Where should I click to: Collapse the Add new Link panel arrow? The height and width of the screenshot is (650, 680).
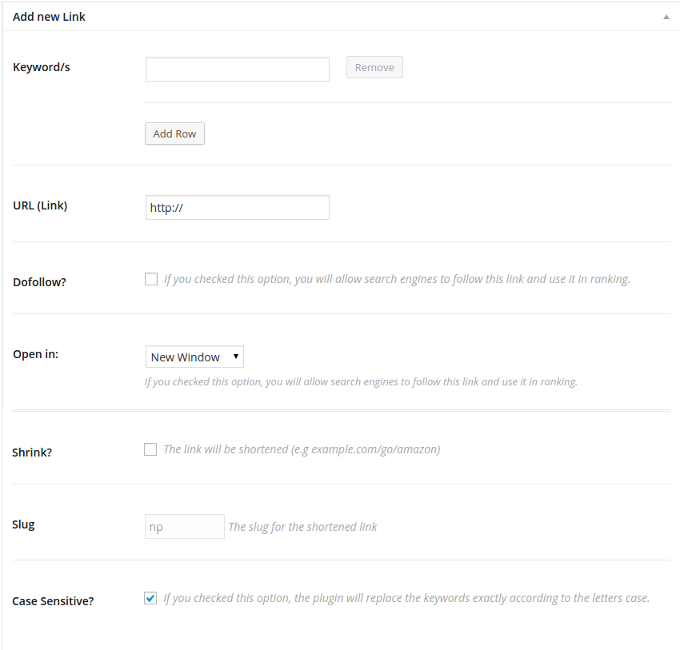(666, 17)
